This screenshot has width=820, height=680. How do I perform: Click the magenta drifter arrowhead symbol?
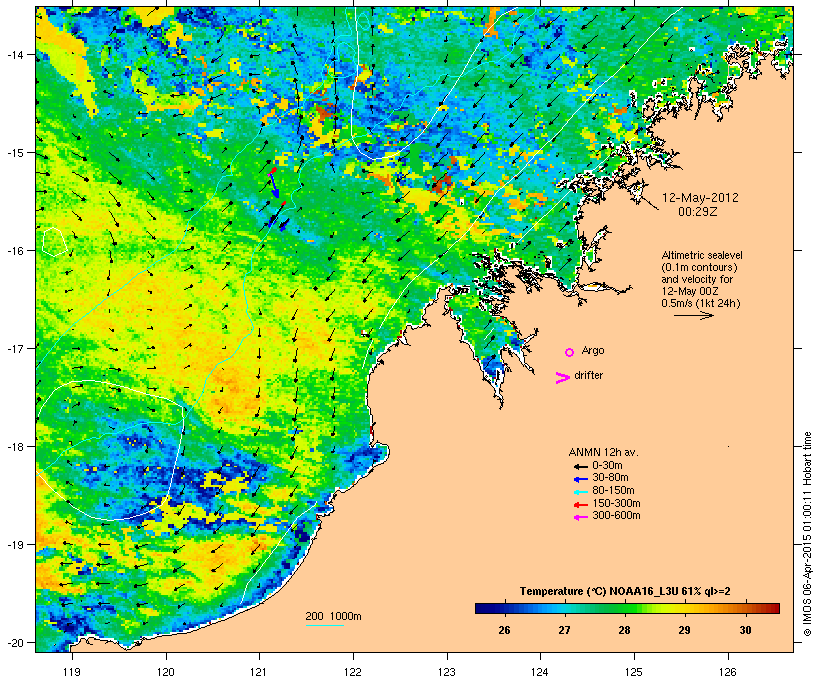click(x=563, y=378)
